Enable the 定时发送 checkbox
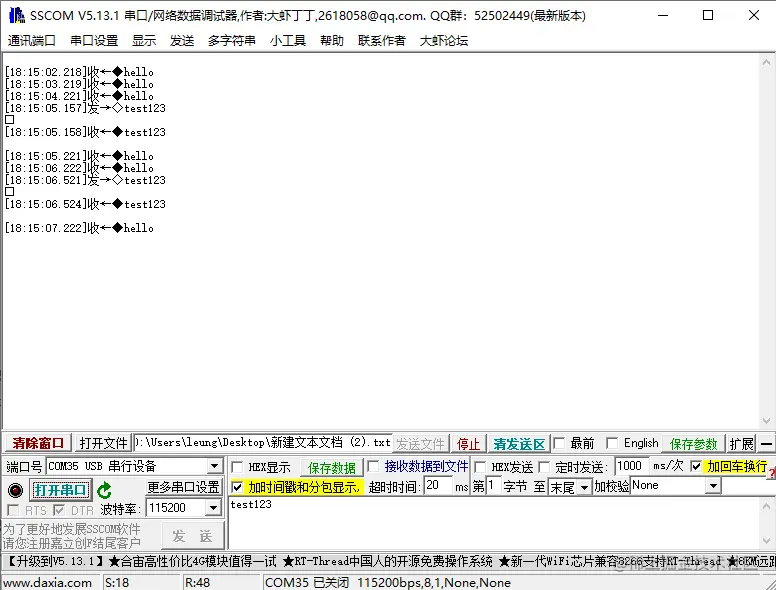Image resolution: width=776 pixels, height=590 pixels. pos(544,467)
